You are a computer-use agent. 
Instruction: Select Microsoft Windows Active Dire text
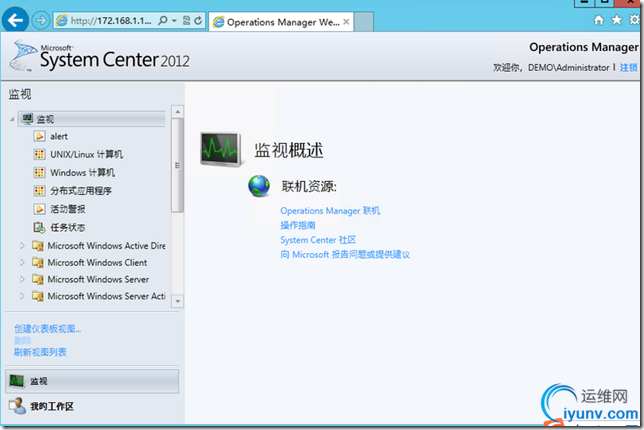click(x=106, y=246)
